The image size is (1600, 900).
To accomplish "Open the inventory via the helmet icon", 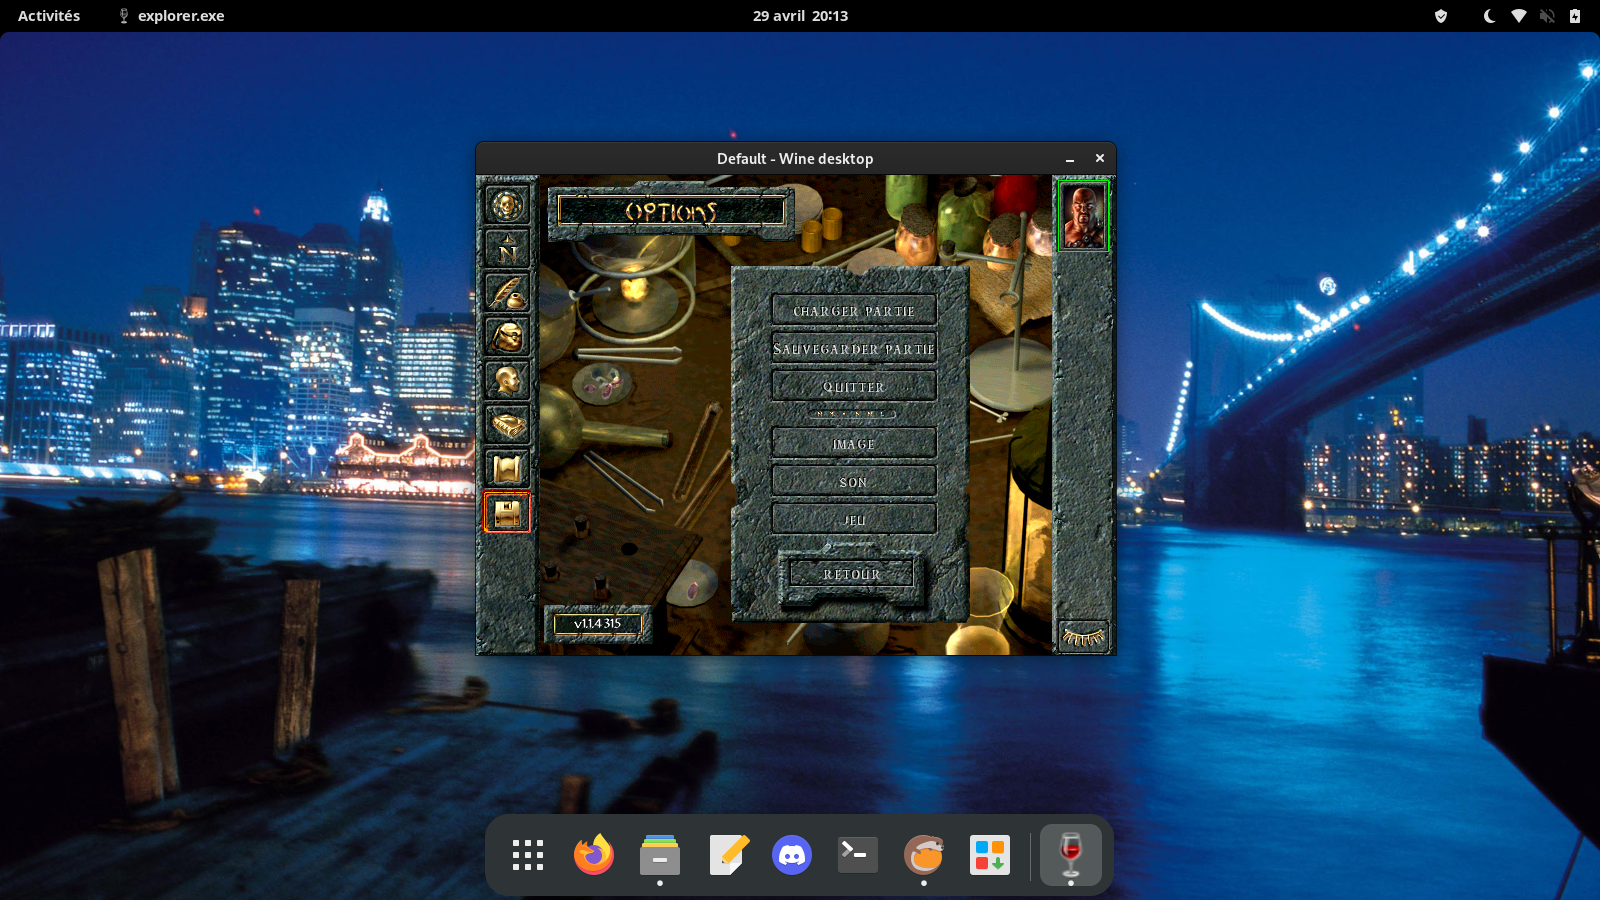I will [507, 337].
